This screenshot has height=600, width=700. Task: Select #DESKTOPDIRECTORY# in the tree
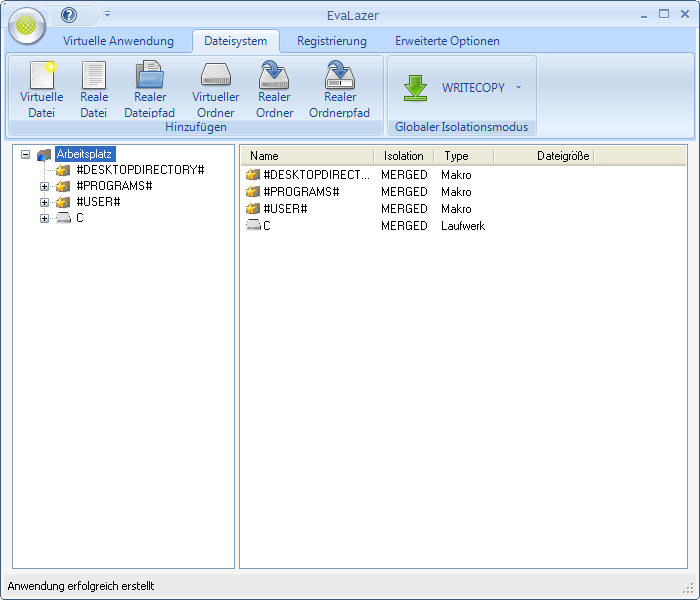coord(139,170)
